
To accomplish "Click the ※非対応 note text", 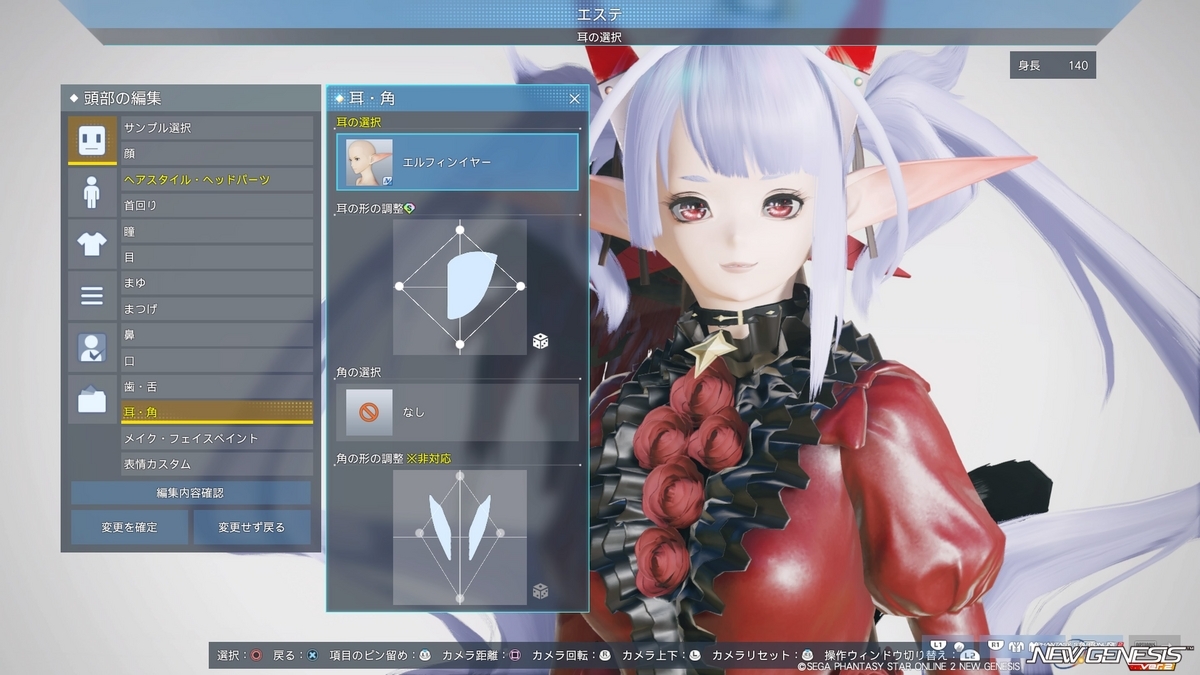I will (429, 458).
